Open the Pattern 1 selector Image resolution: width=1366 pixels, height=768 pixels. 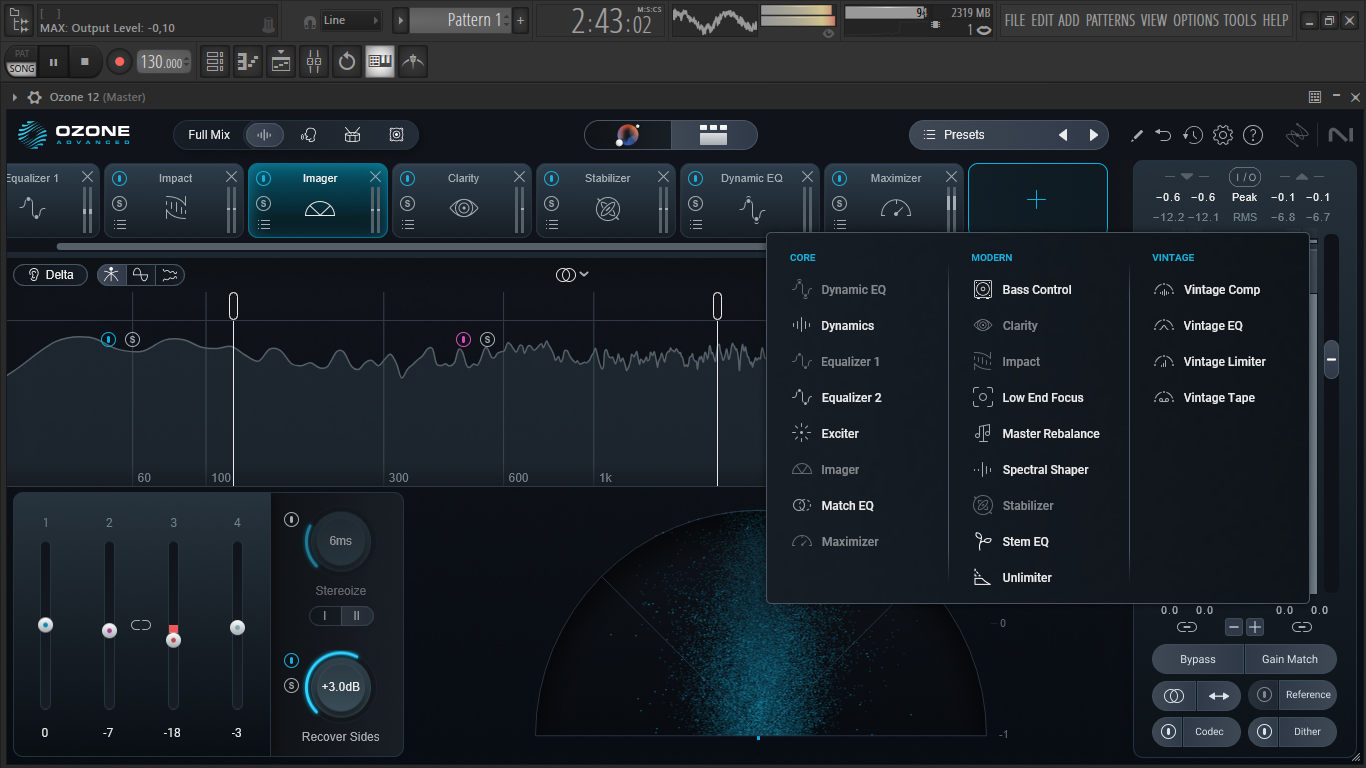pos(461,20)
